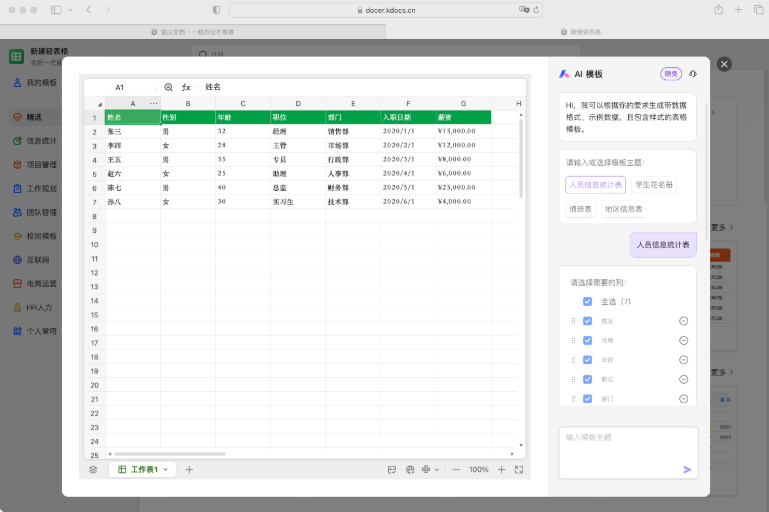The image size is (769, 512).
Task: Click drag handle of 性别 column row
Action: 573,340
